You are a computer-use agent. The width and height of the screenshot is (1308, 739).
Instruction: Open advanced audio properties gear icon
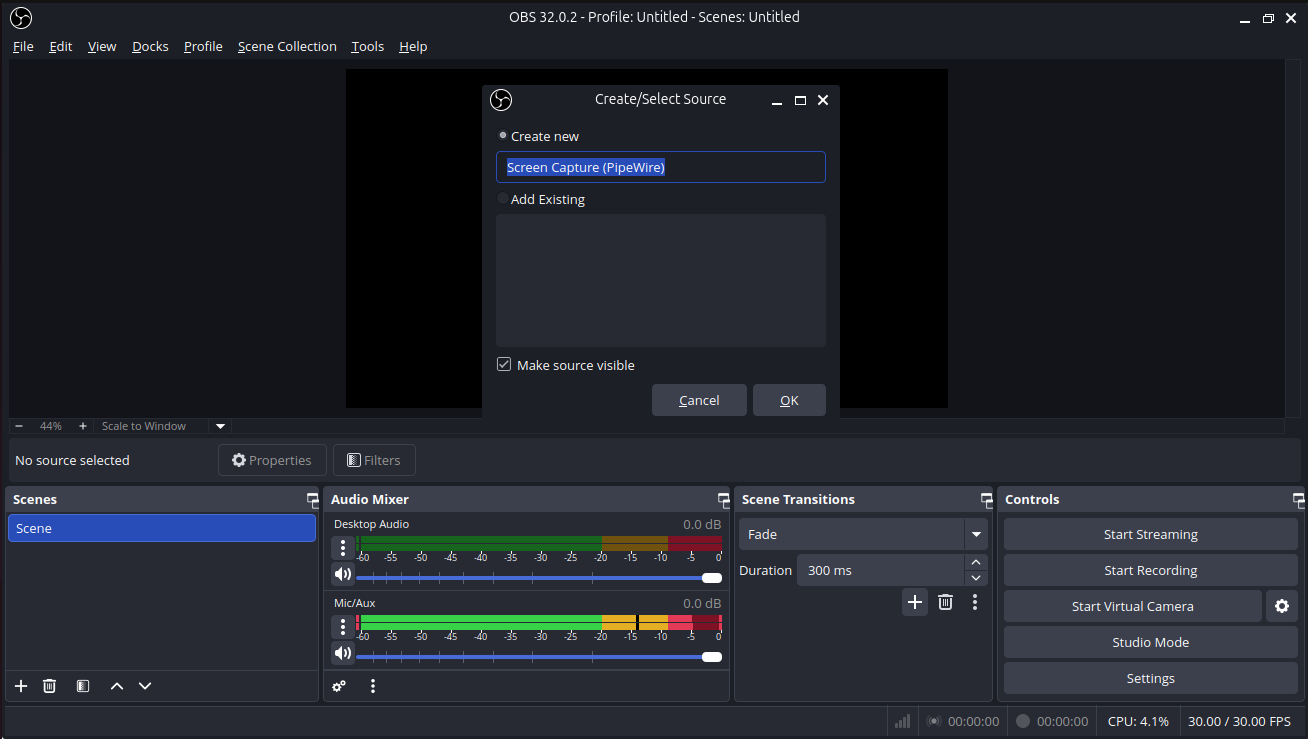click(339, 686)
